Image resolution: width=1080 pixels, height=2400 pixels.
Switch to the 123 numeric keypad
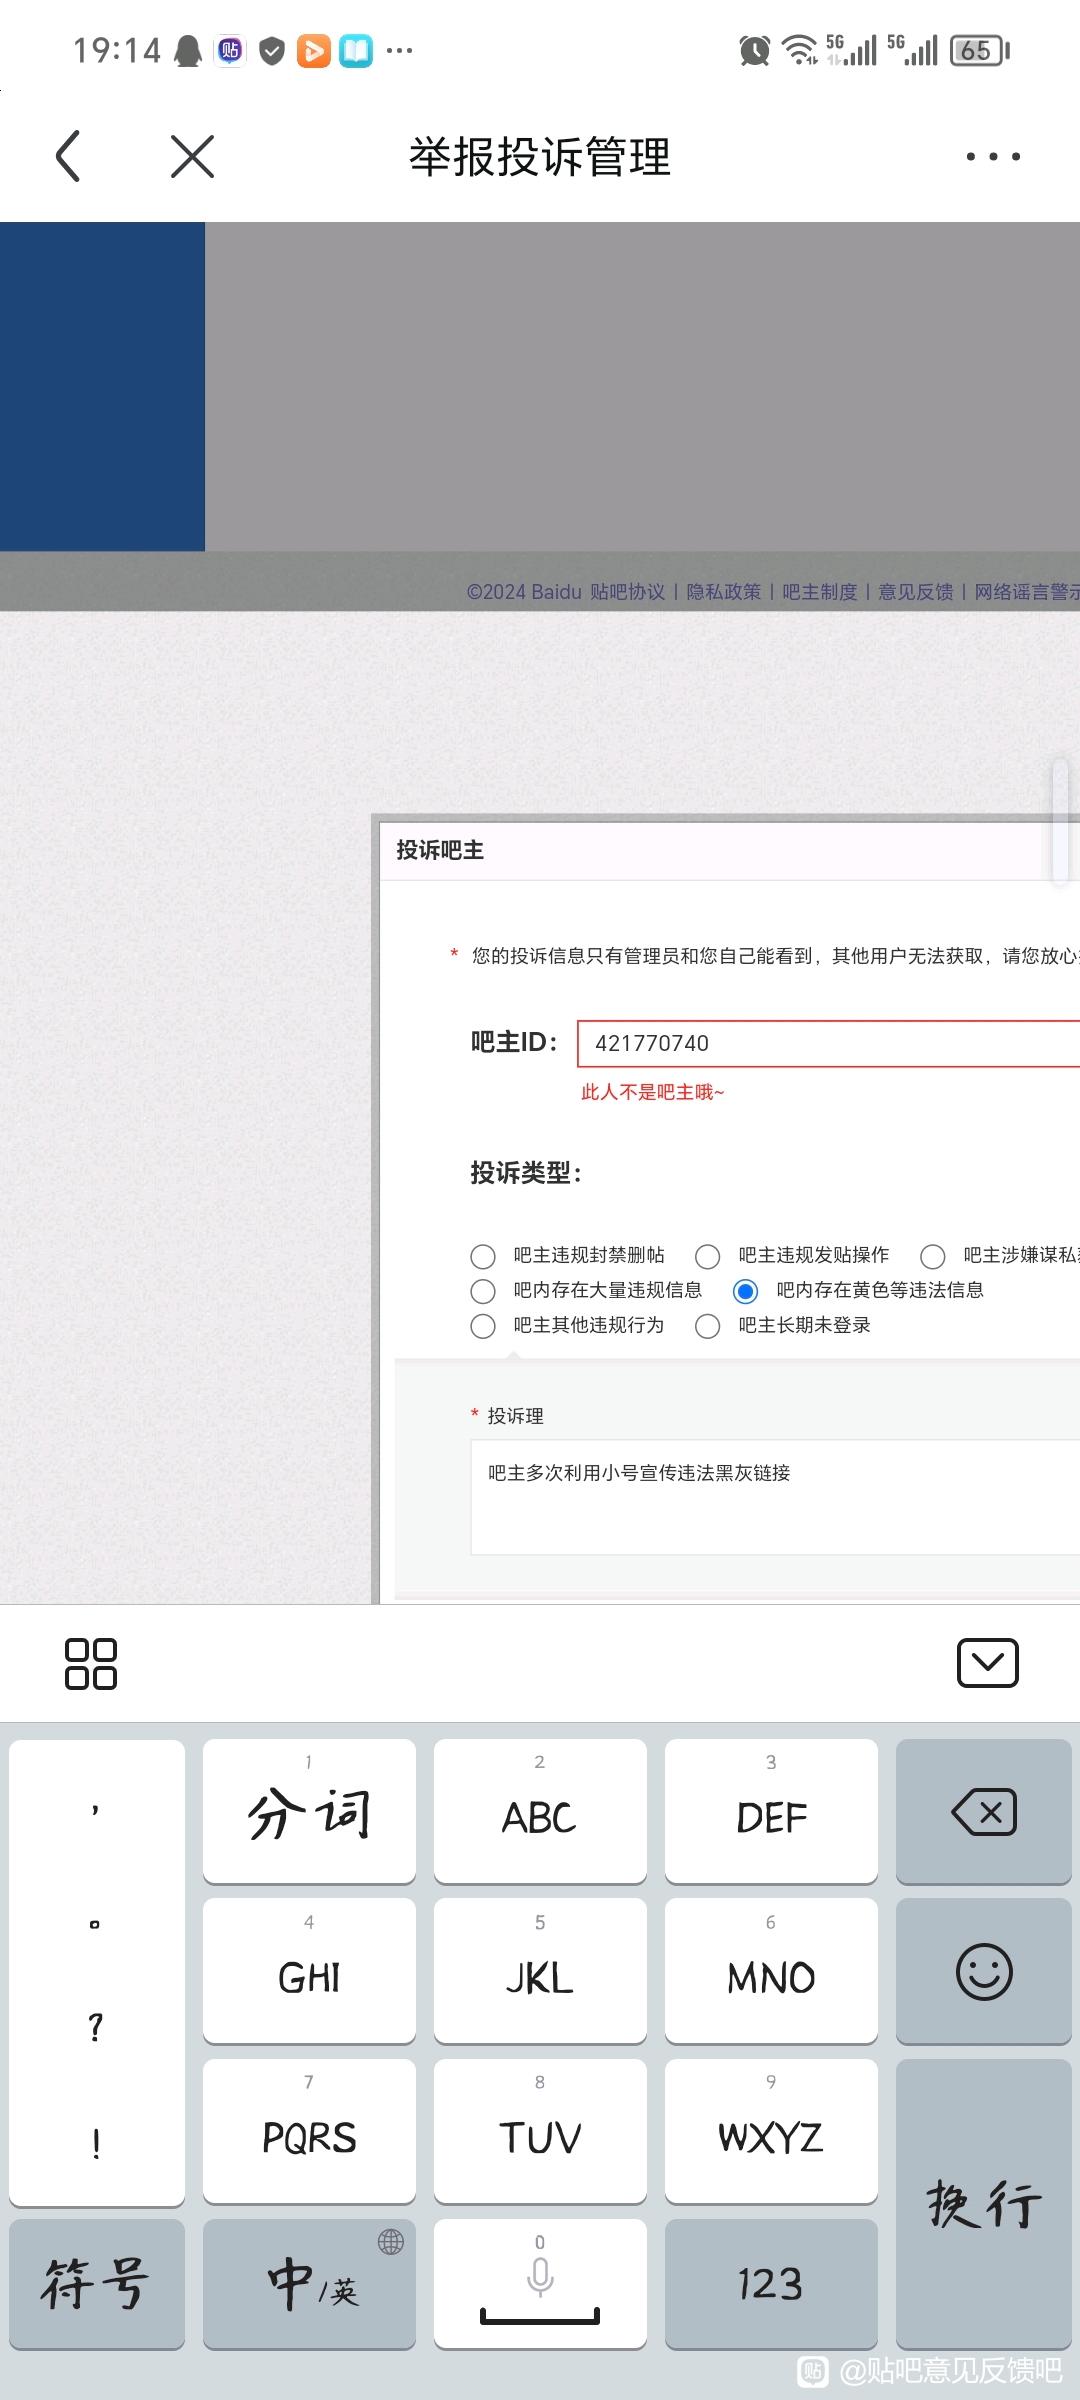[x=770, y=2284]
